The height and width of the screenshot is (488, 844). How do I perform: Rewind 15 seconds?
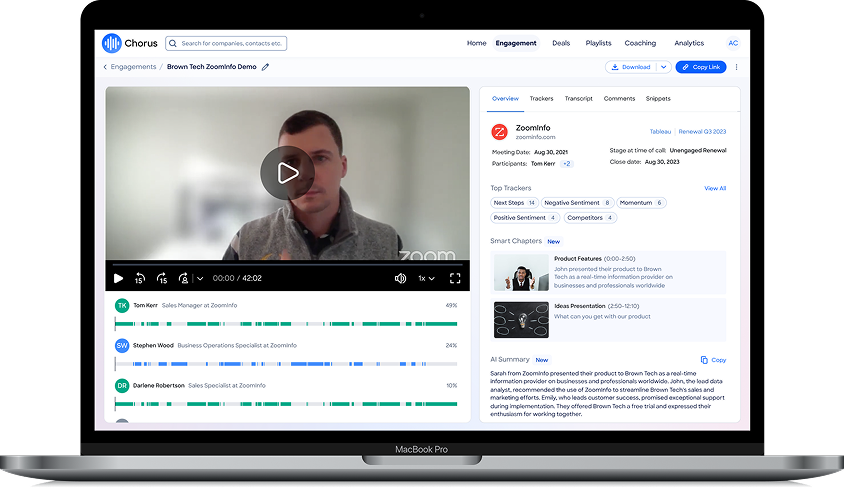tap(140, 278)
